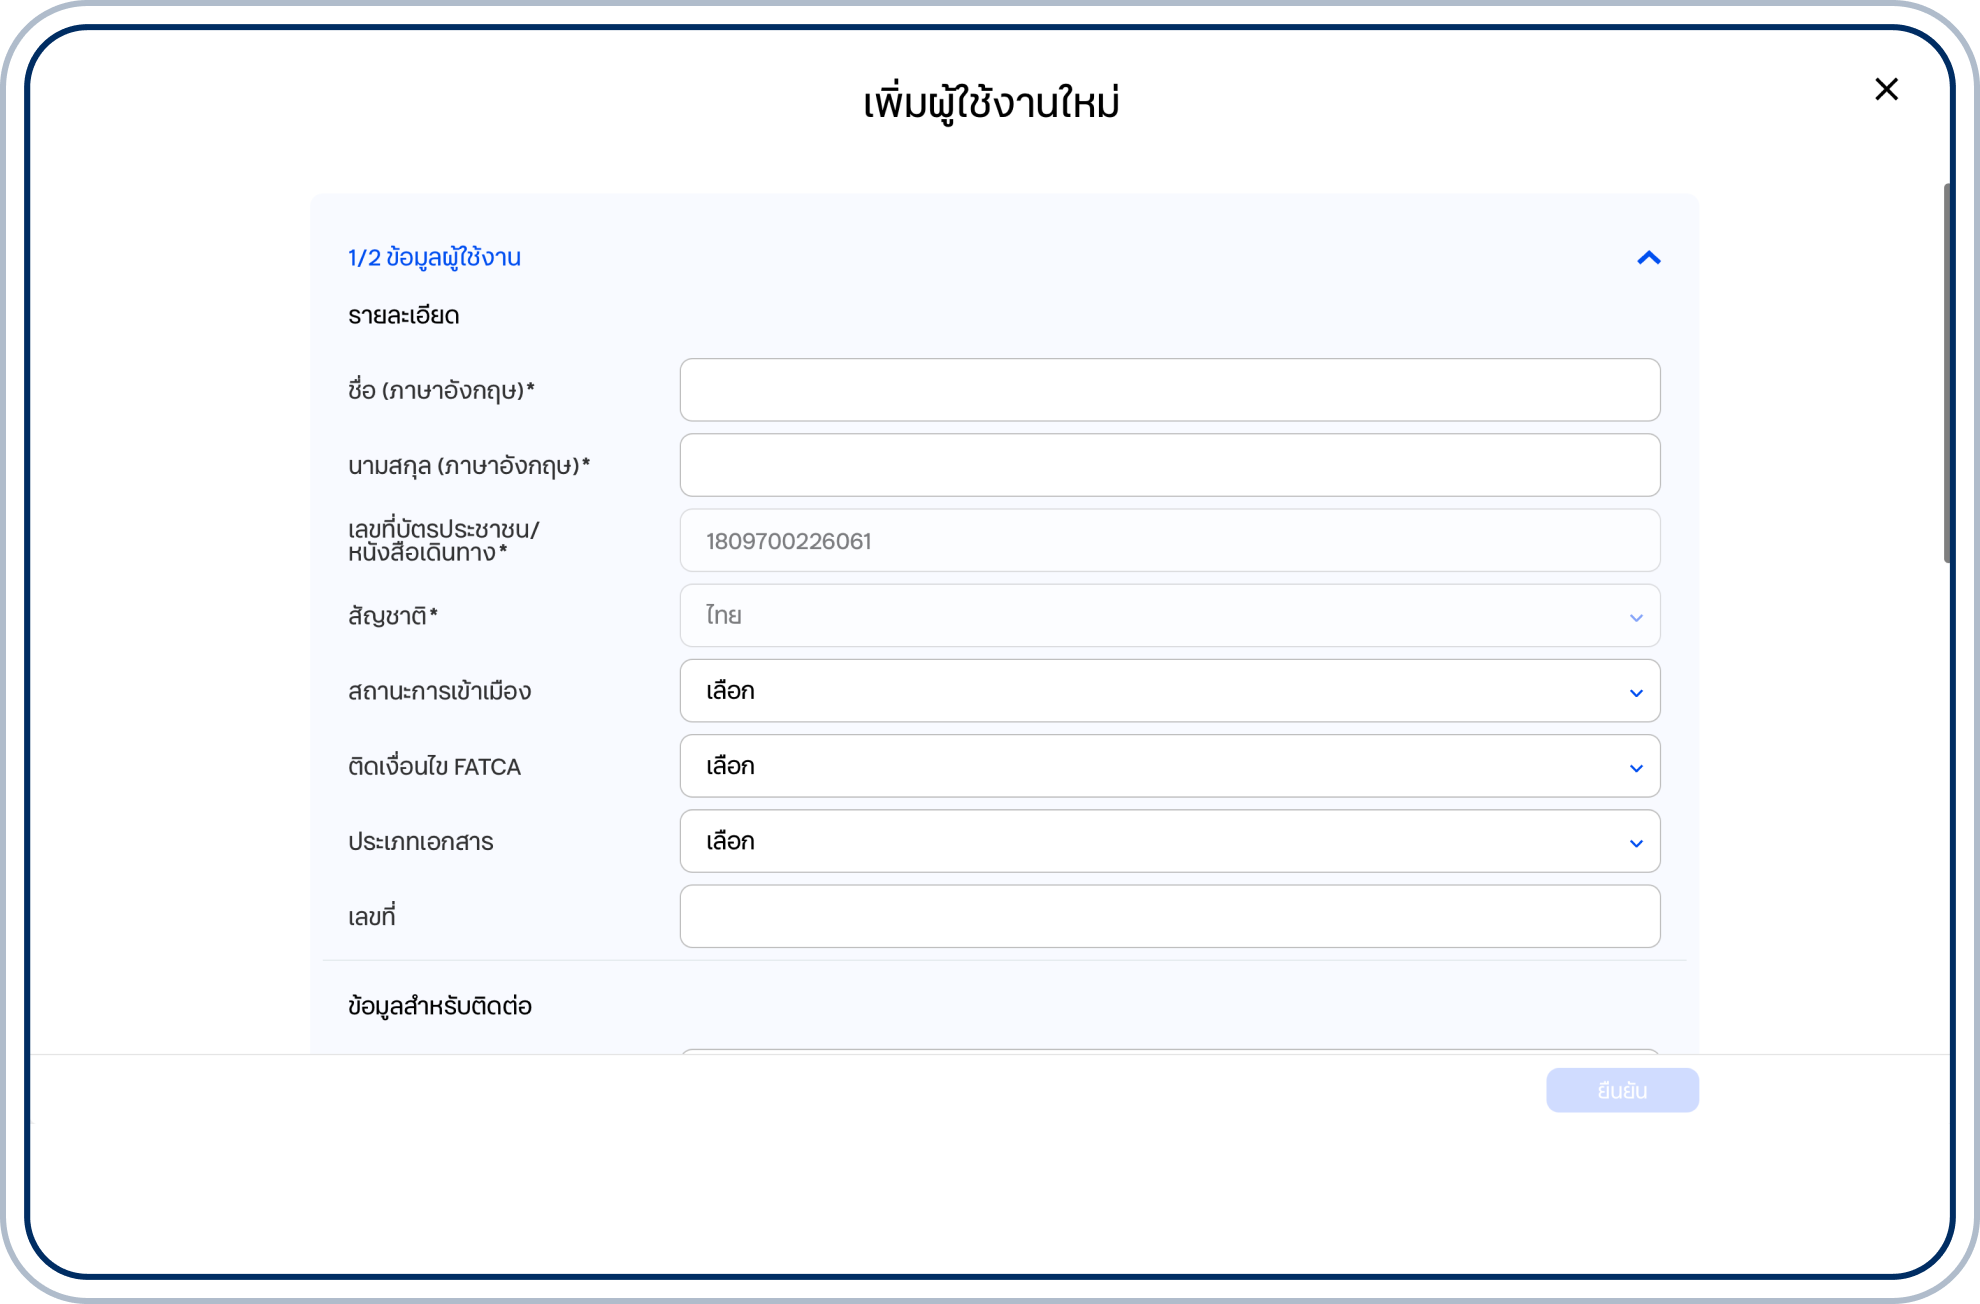Collapse the 1/2 ข้อมูลผู้ใช้งาน section chevron
This screenshot has height=1304, width=1980.
tap(1650, 258)
